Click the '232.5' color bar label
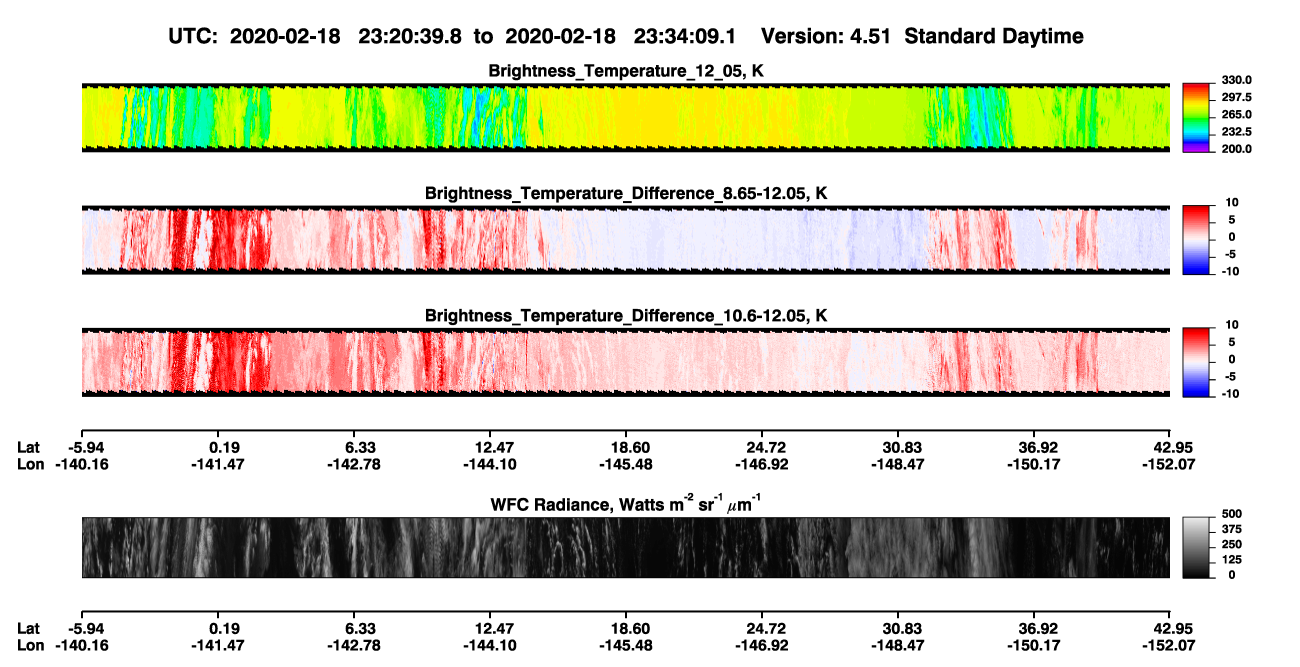The image size is (1300, 667). tap(1235, 131)
